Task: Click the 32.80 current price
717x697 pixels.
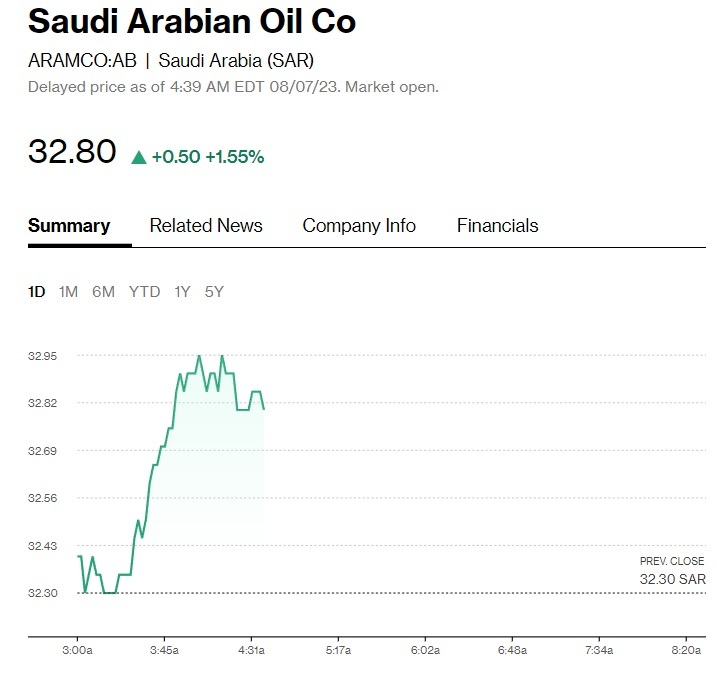Action: (72, 153)
